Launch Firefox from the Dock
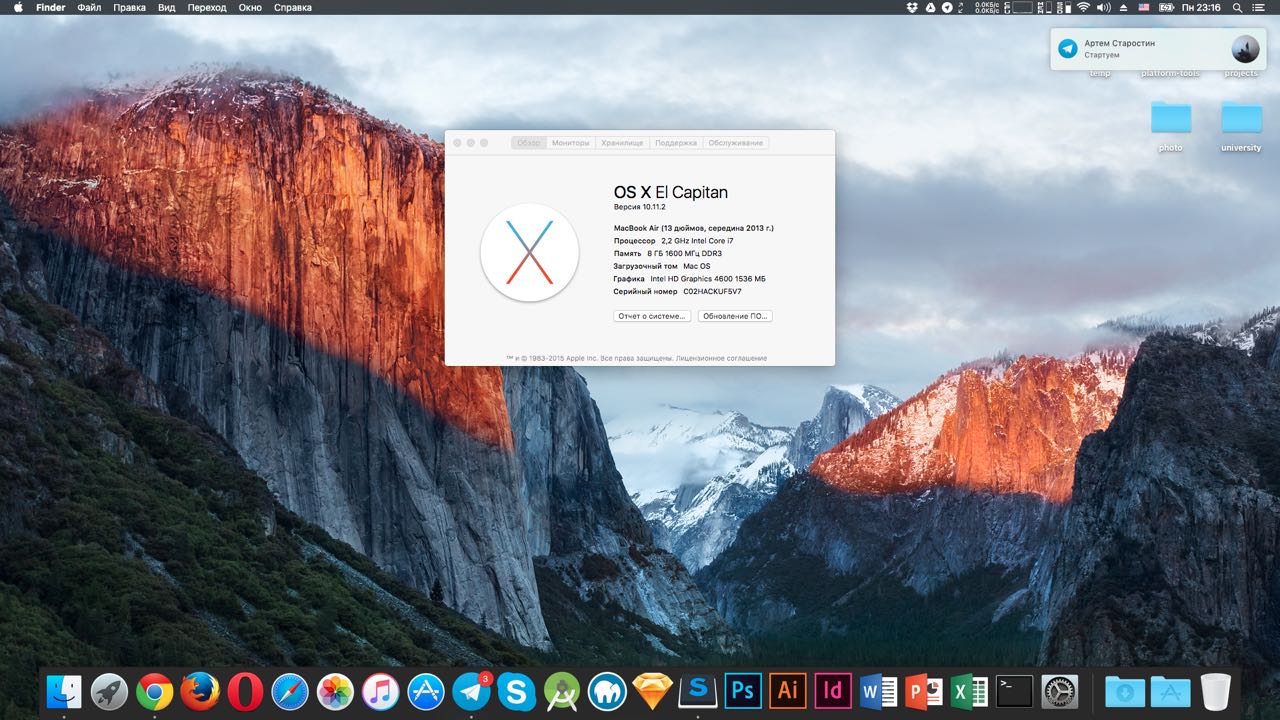1280x720 pixels. (200, 691)
